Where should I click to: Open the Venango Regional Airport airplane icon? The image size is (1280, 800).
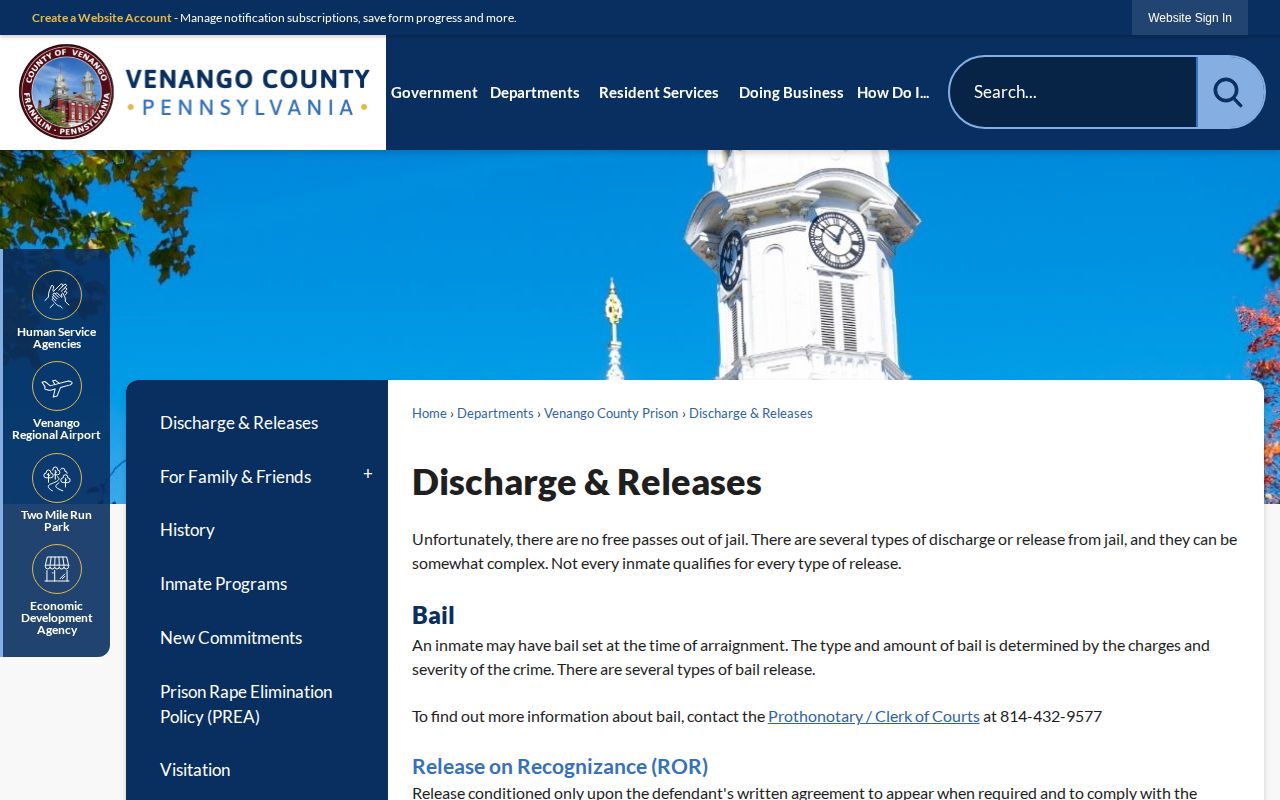point(57,386)
